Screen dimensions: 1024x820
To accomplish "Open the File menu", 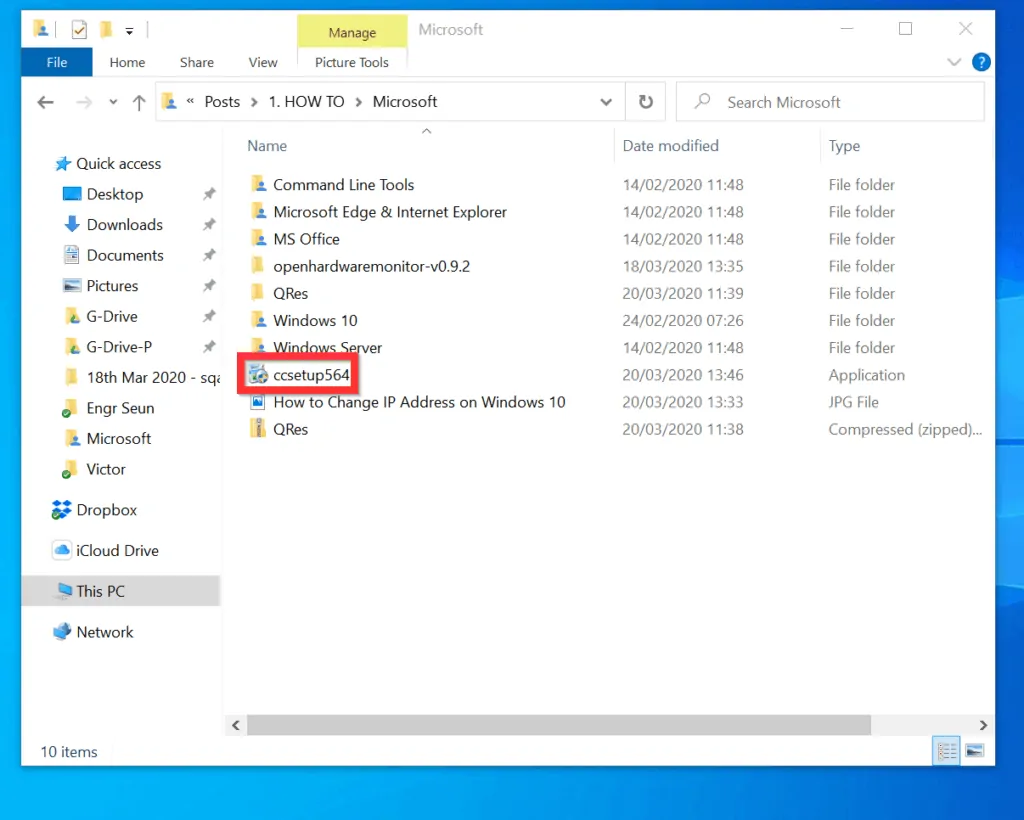I will (x=56, y=62).
